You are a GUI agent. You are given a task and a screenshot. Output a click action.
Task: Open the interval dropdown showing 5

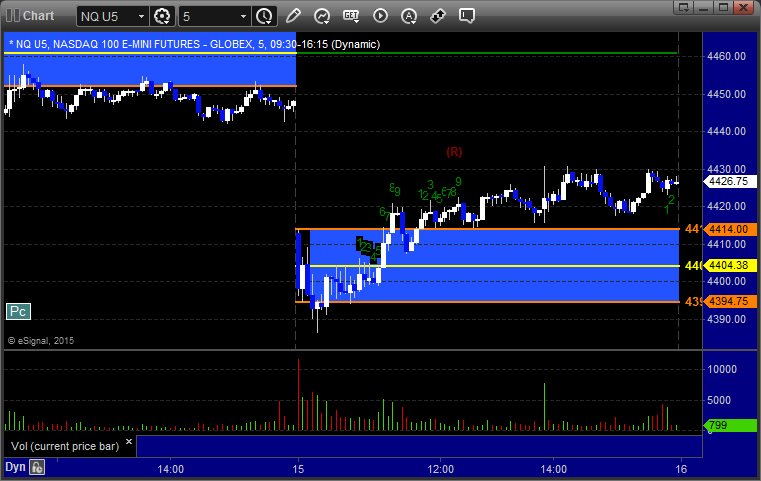coord(243,17)
